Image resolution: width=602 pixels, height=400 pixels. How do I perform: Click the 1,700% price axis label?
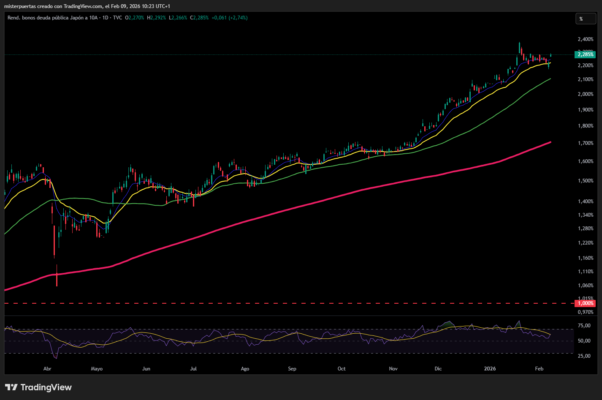click(583, 143)
